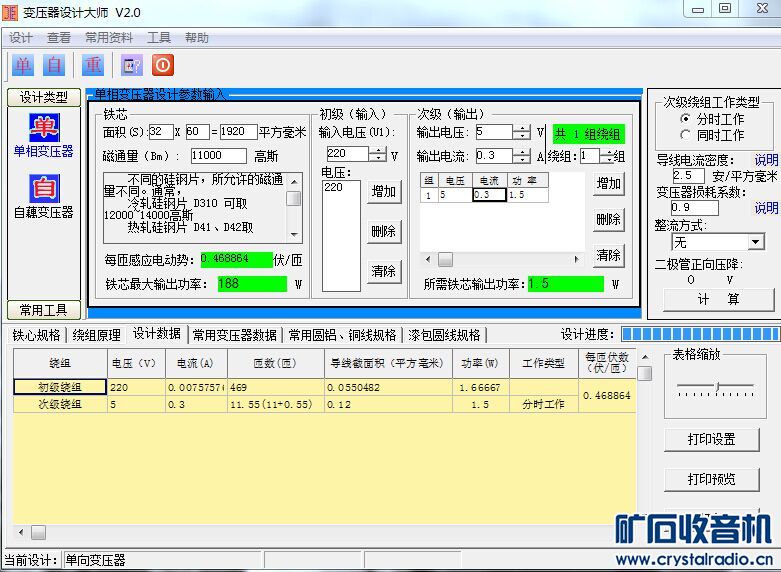Viewport: 781px width, 572px height.
Task: Select the 初级绕组 table row header
Action: [60, 387]
